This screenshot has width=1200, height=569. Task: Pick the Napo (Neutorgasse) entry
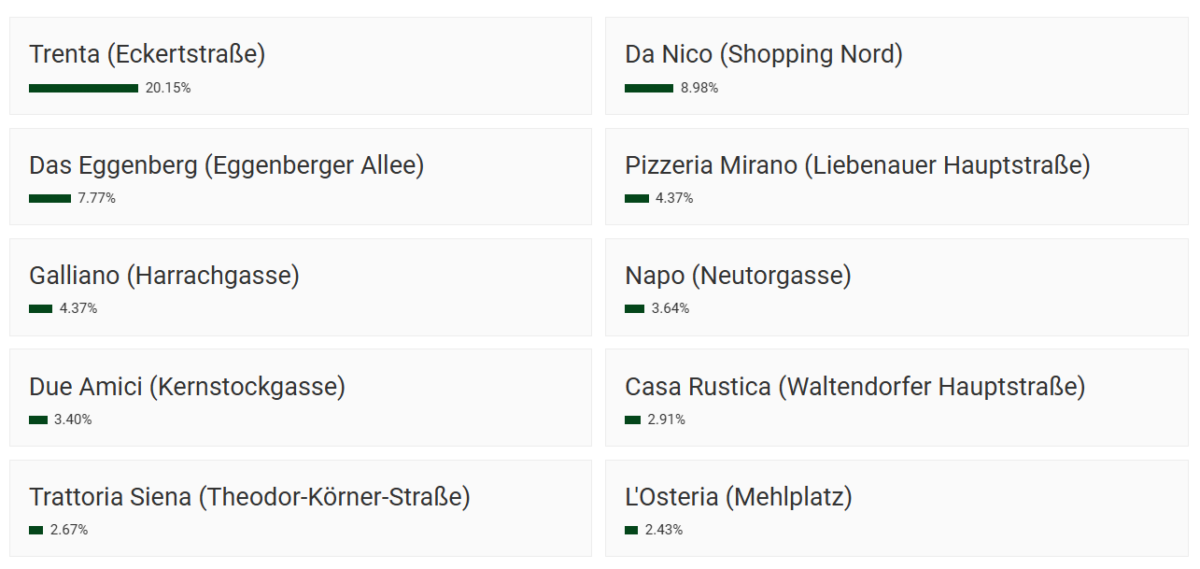pos(896,287)
